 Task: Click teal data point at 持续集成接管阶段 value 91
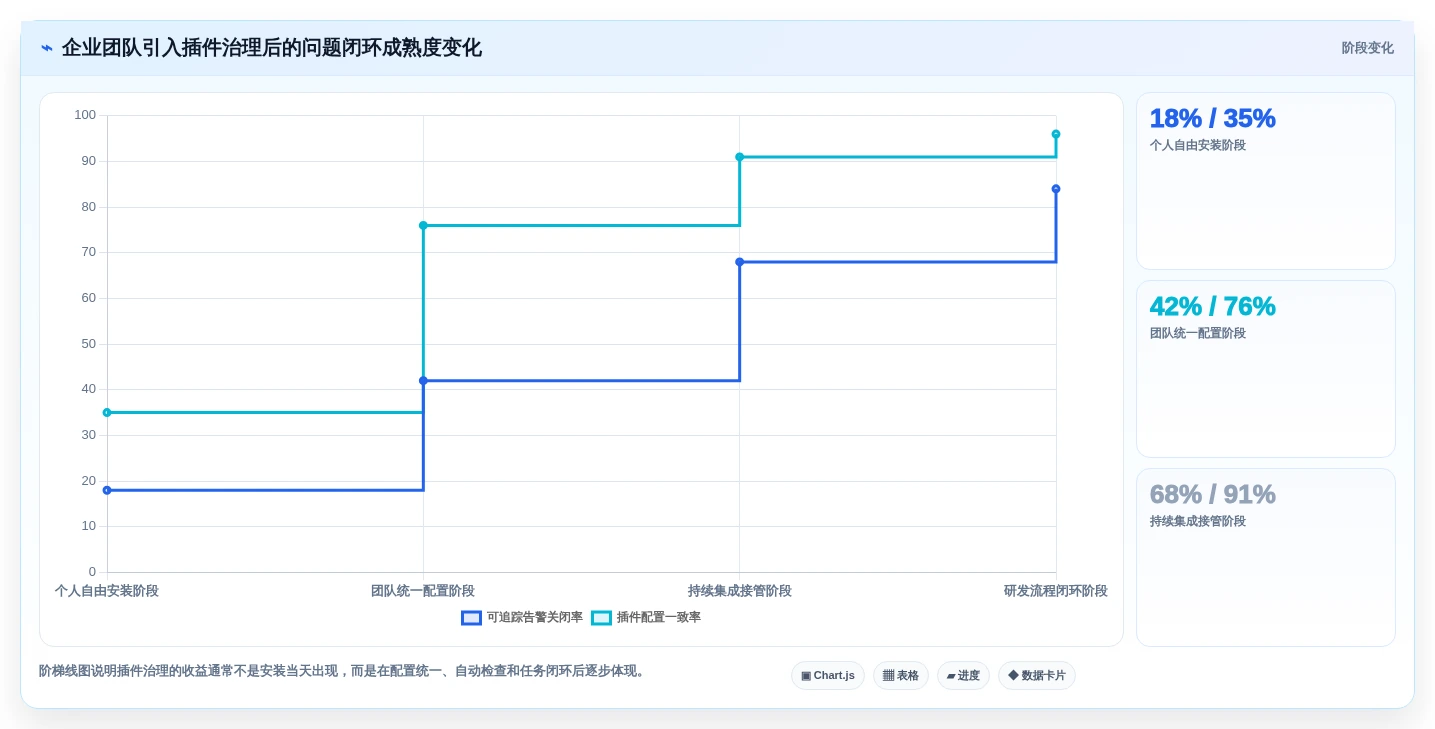[x=740, y=157]
